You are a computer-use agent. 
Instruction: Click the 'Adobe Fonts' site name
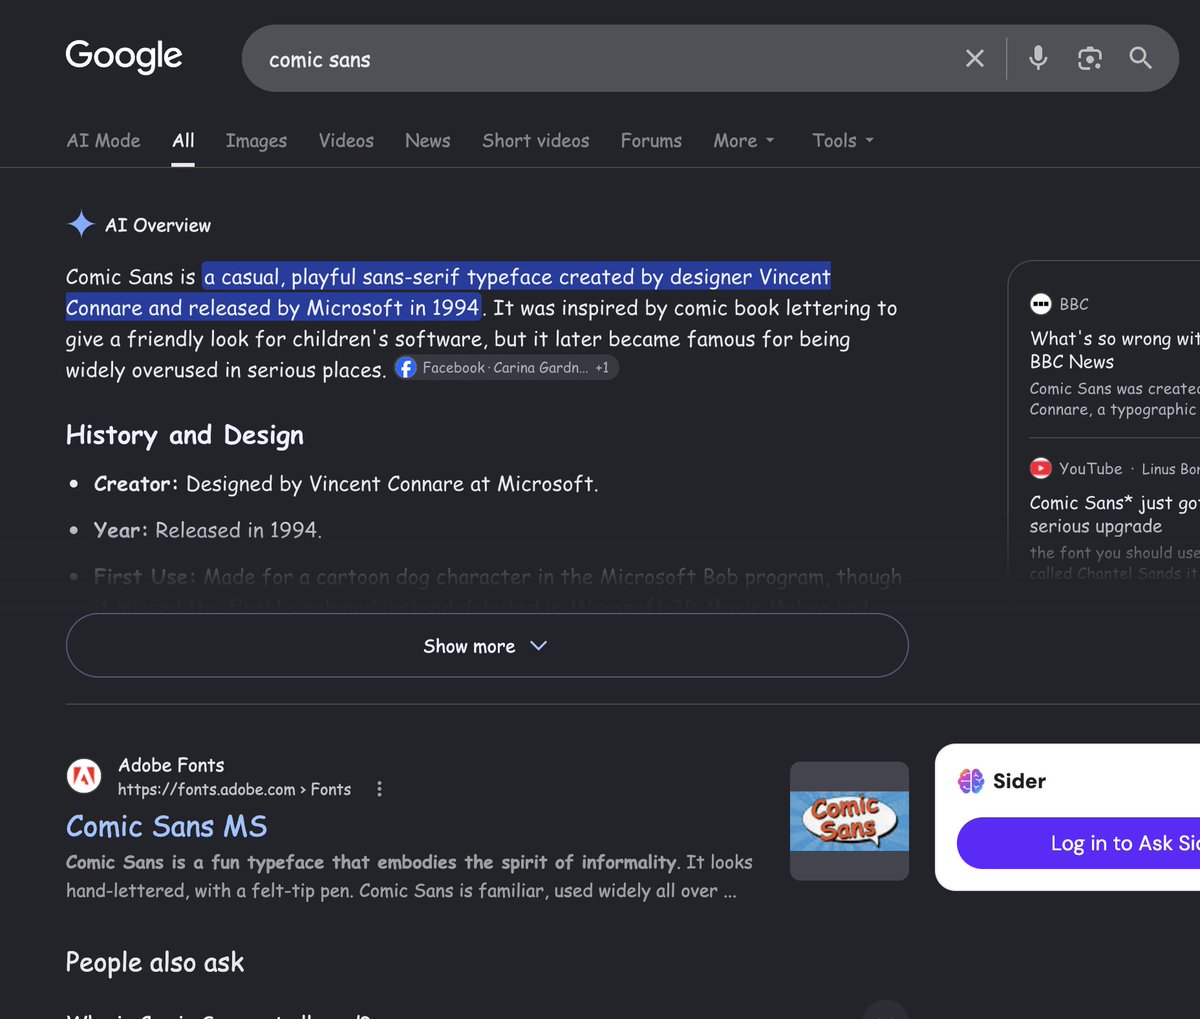[x=171, y=765]
